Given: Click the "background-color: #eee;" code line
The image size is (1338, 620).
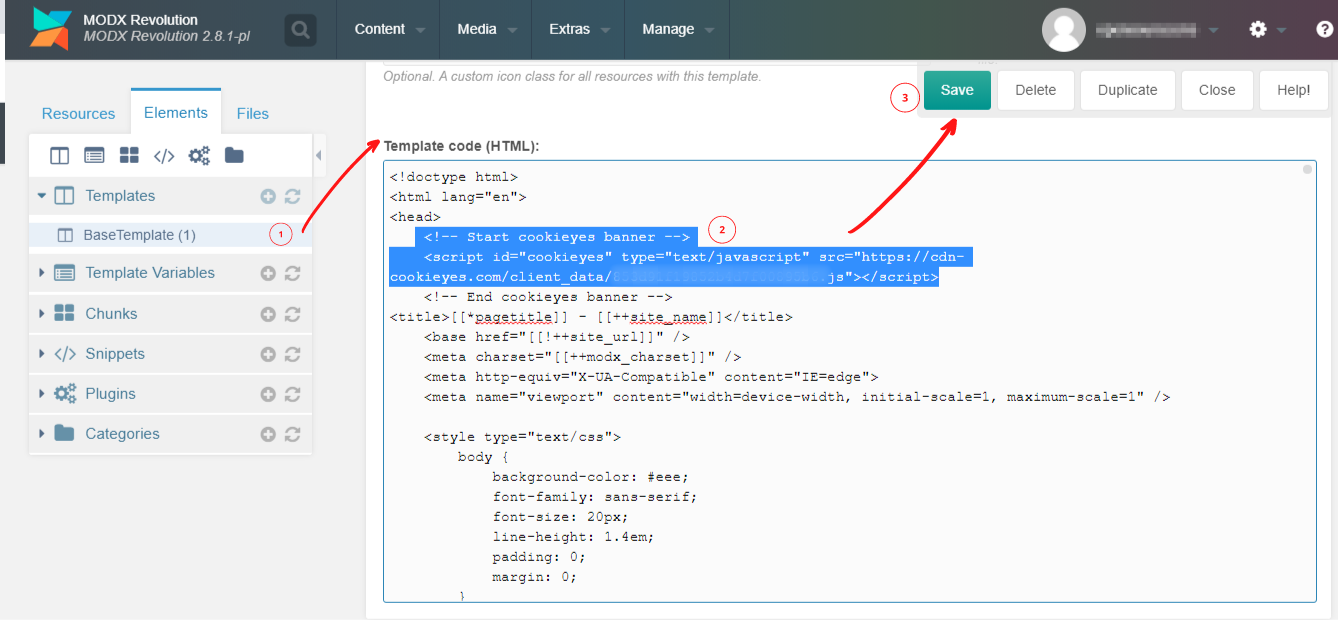Looking at the screenshot, I should coord(590,477).
